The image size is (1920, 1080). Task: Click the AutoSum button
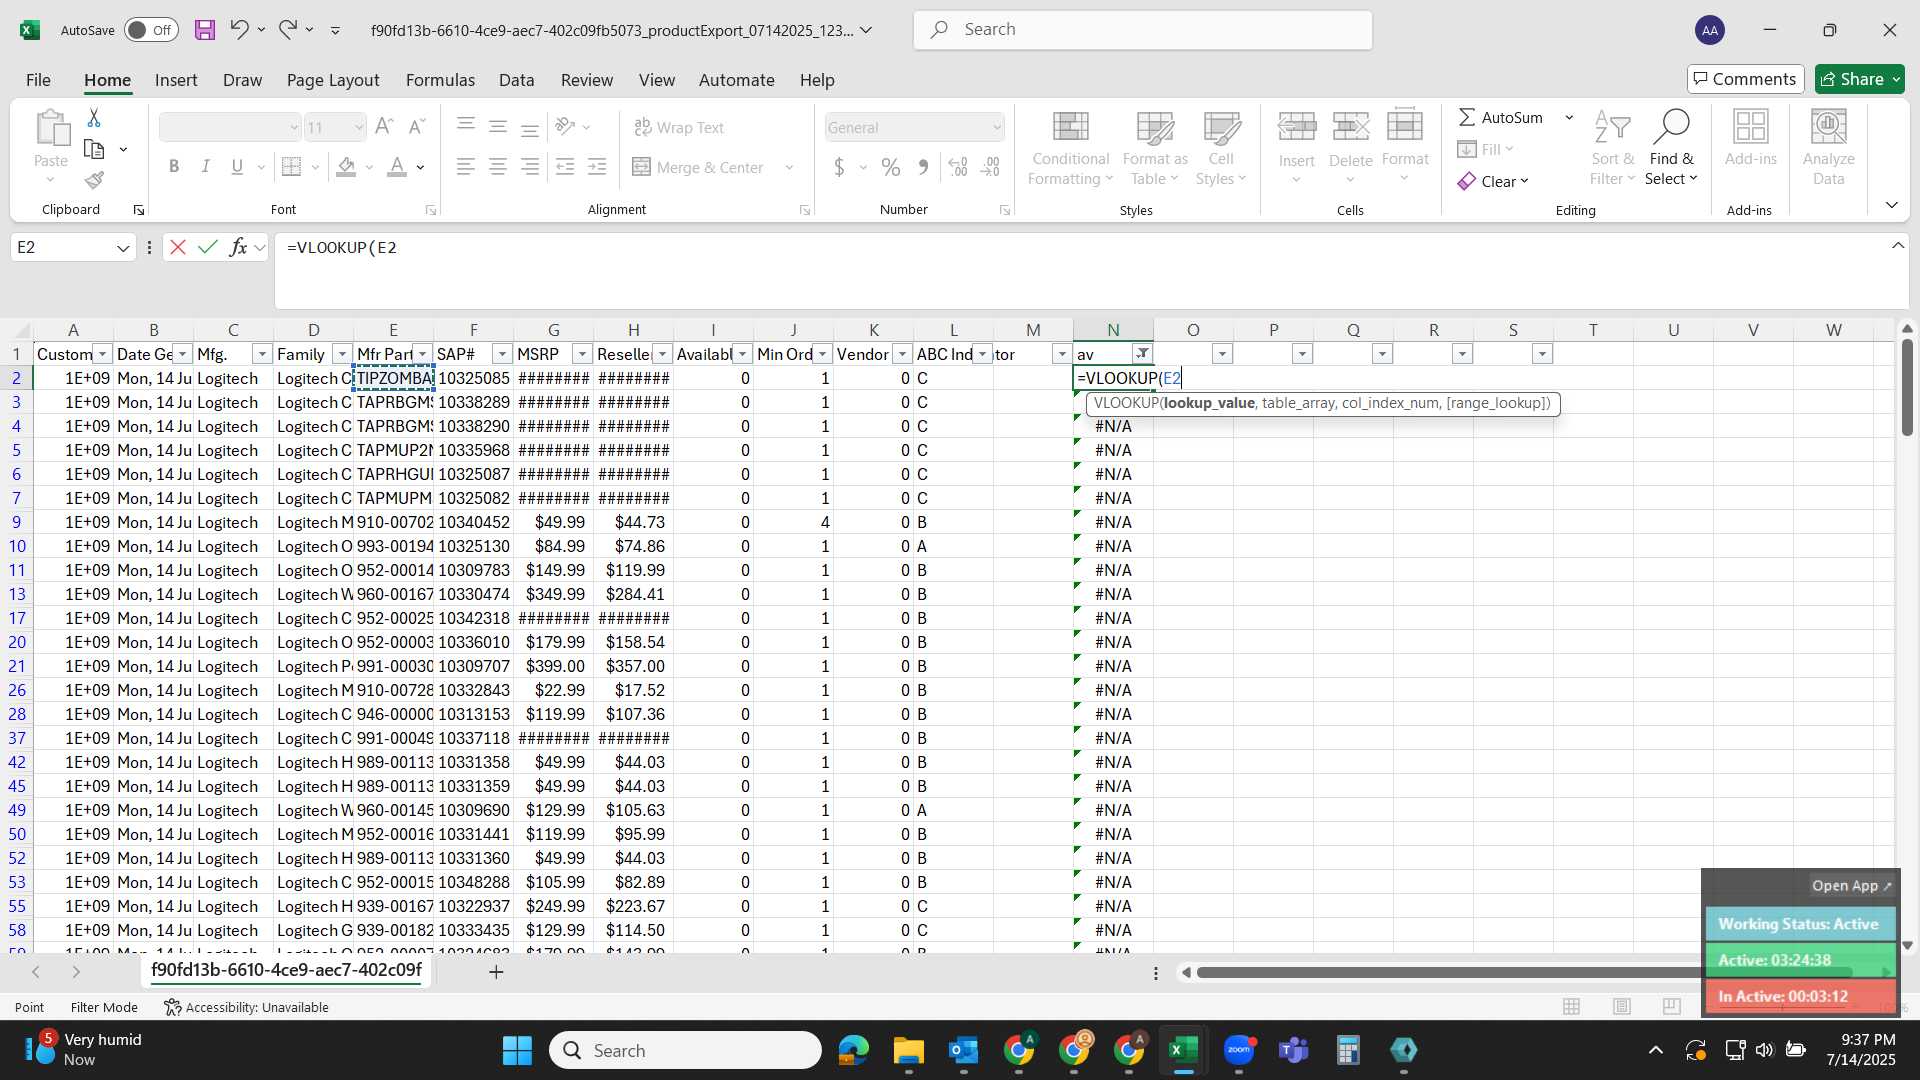(x=1500, y=117)
